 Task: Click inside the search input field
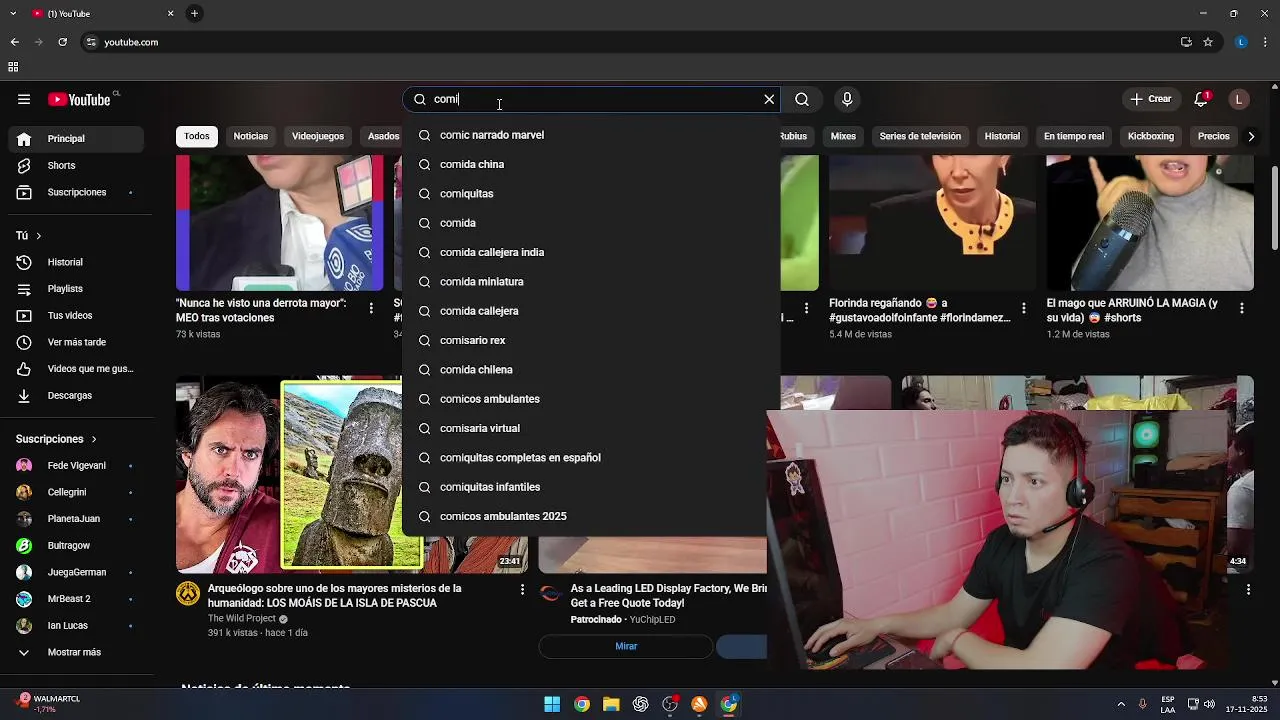594,99
